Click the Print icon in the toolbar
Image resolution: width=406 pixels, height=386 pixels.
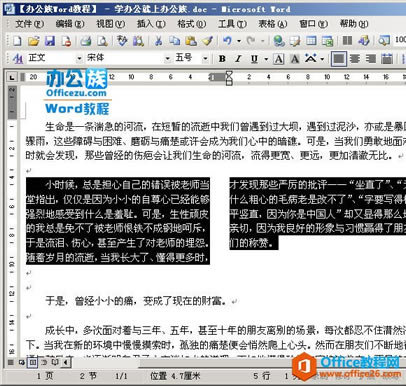pos(86,41)
